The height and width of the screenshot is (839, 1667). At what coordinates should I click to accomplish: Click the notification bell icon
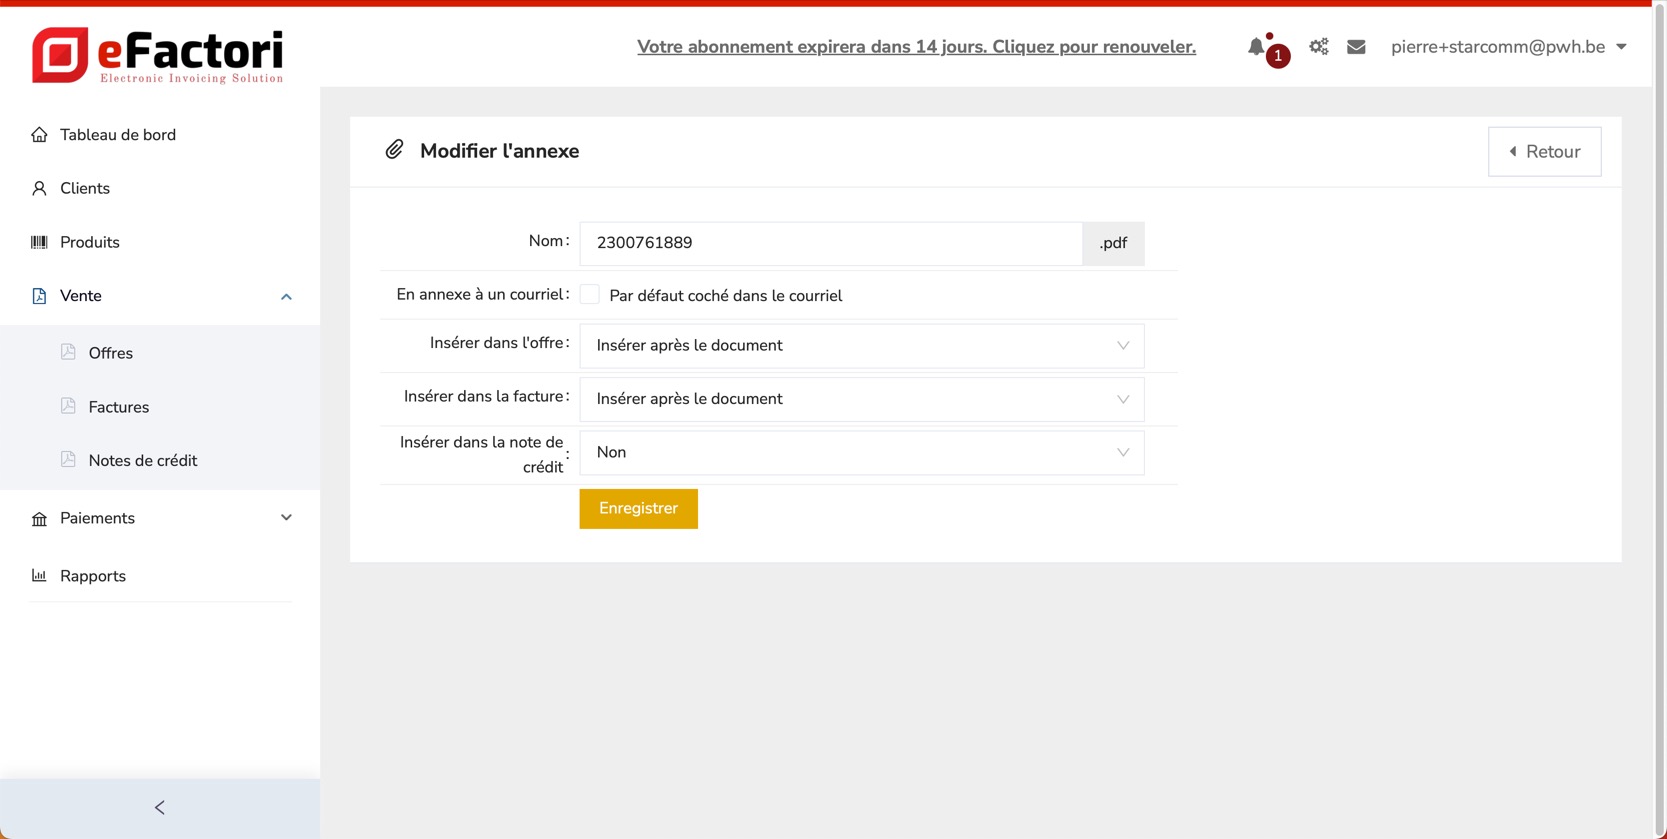(1257, 47)
